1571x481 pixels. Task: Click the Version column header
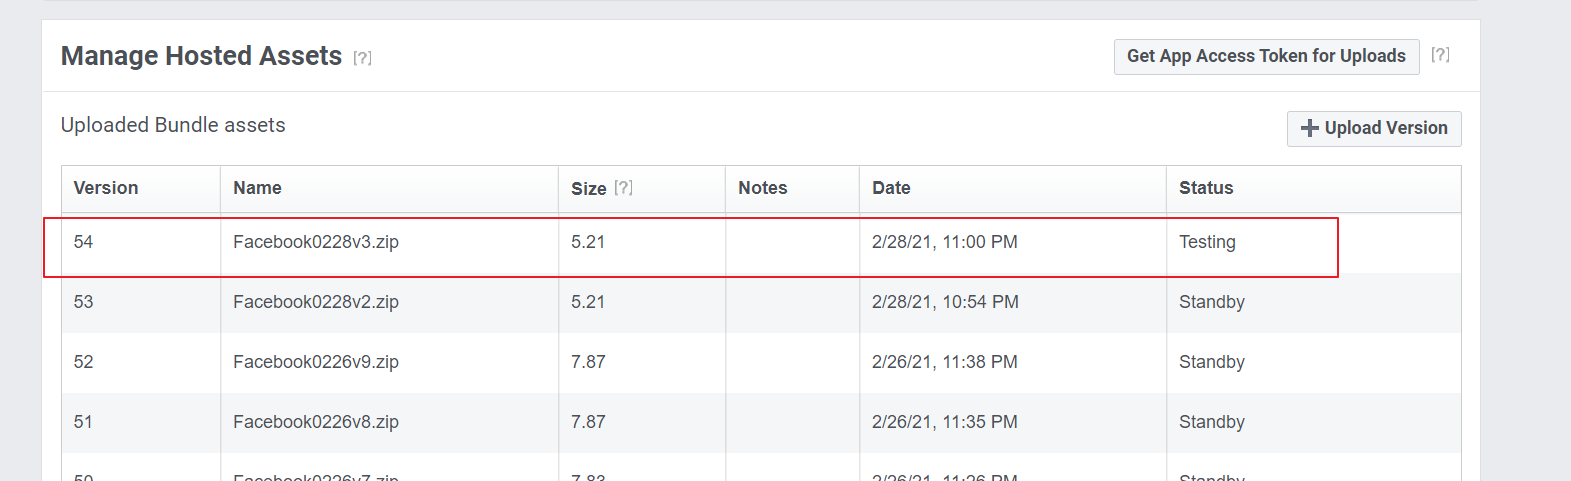(106, 188)
